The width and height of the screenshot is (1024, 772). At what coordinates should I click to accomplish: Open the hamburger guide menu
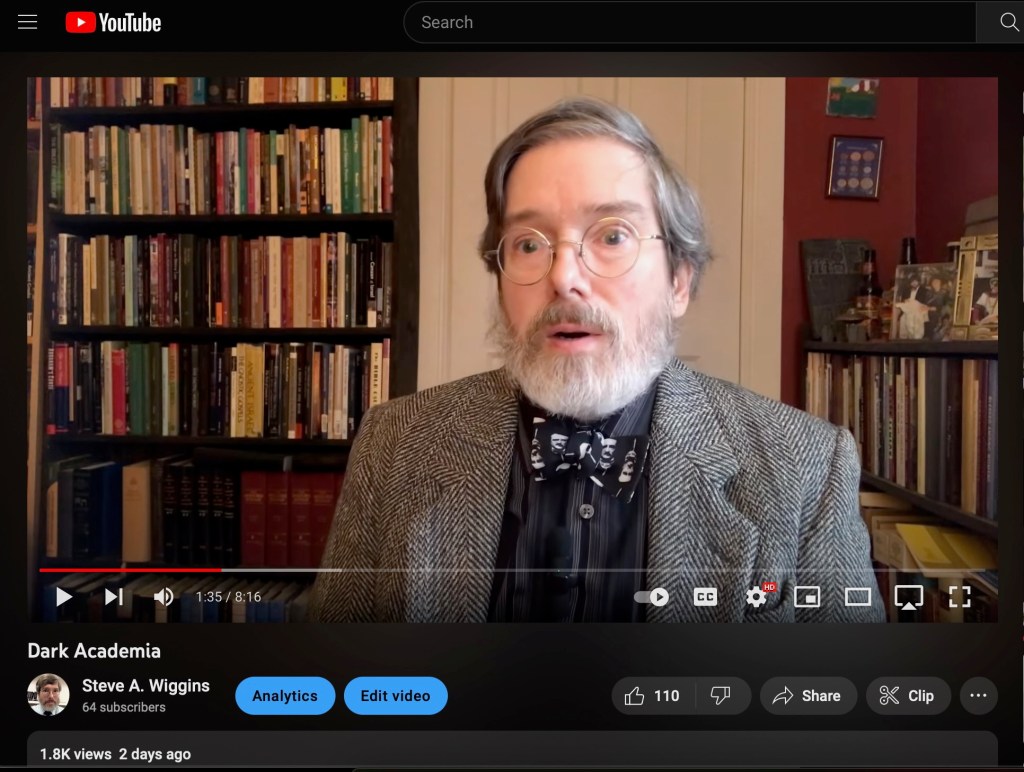(x=28, y=22)
